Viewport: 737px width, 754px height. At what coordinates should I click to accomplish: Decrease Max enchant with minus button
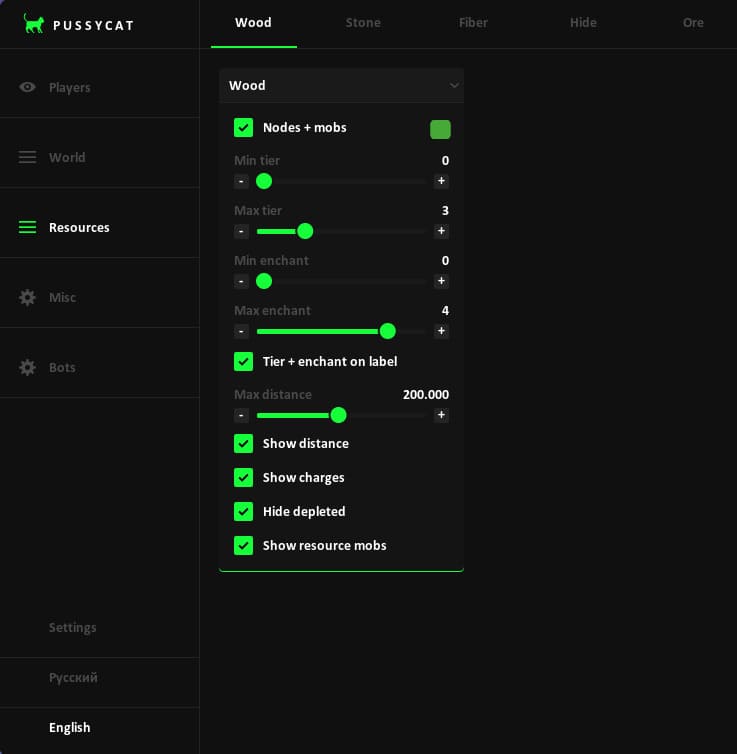pos(241,331)
